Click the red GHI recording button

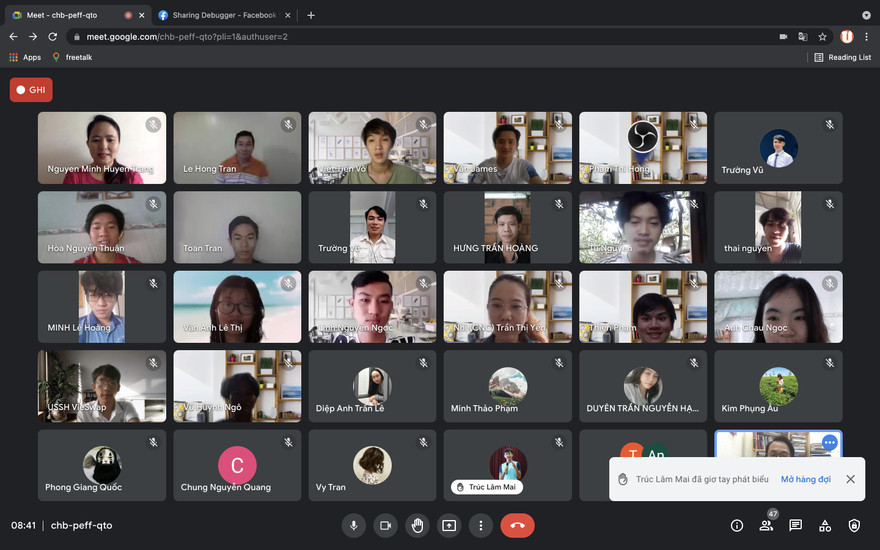pos(31,89)
